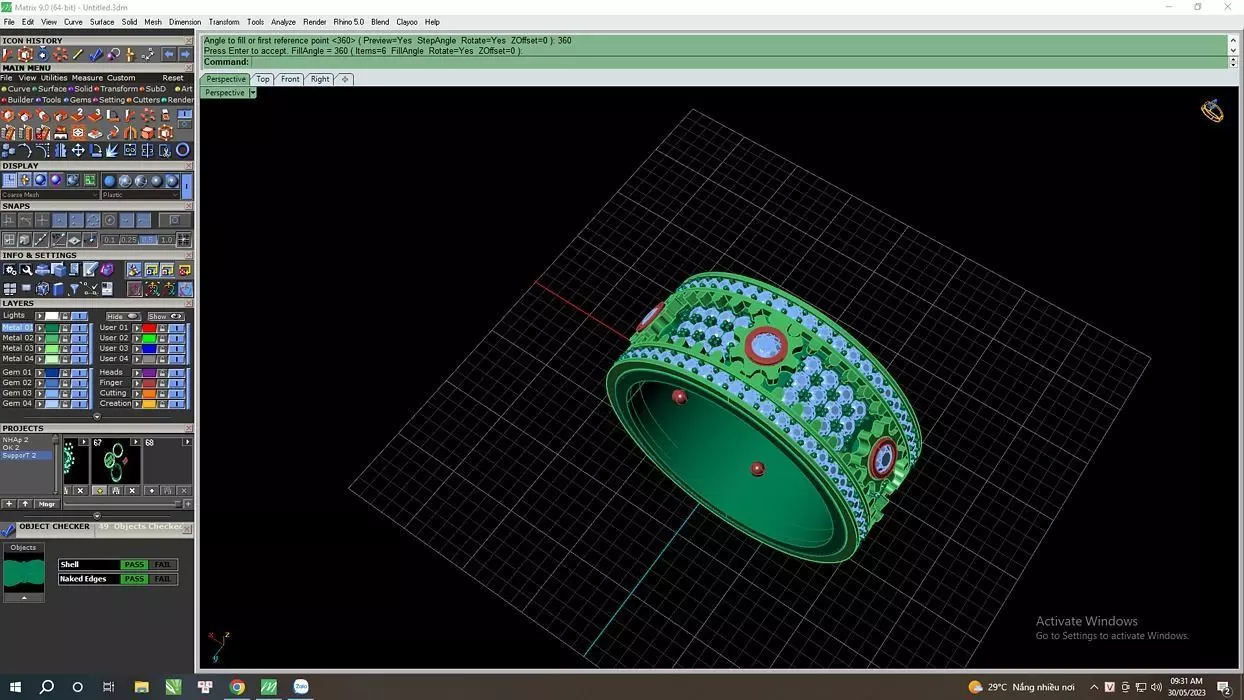Pick the first blue material sphere
Image resolution: width=1244 pixels, height=700 pixels.
tap(109, 181)
